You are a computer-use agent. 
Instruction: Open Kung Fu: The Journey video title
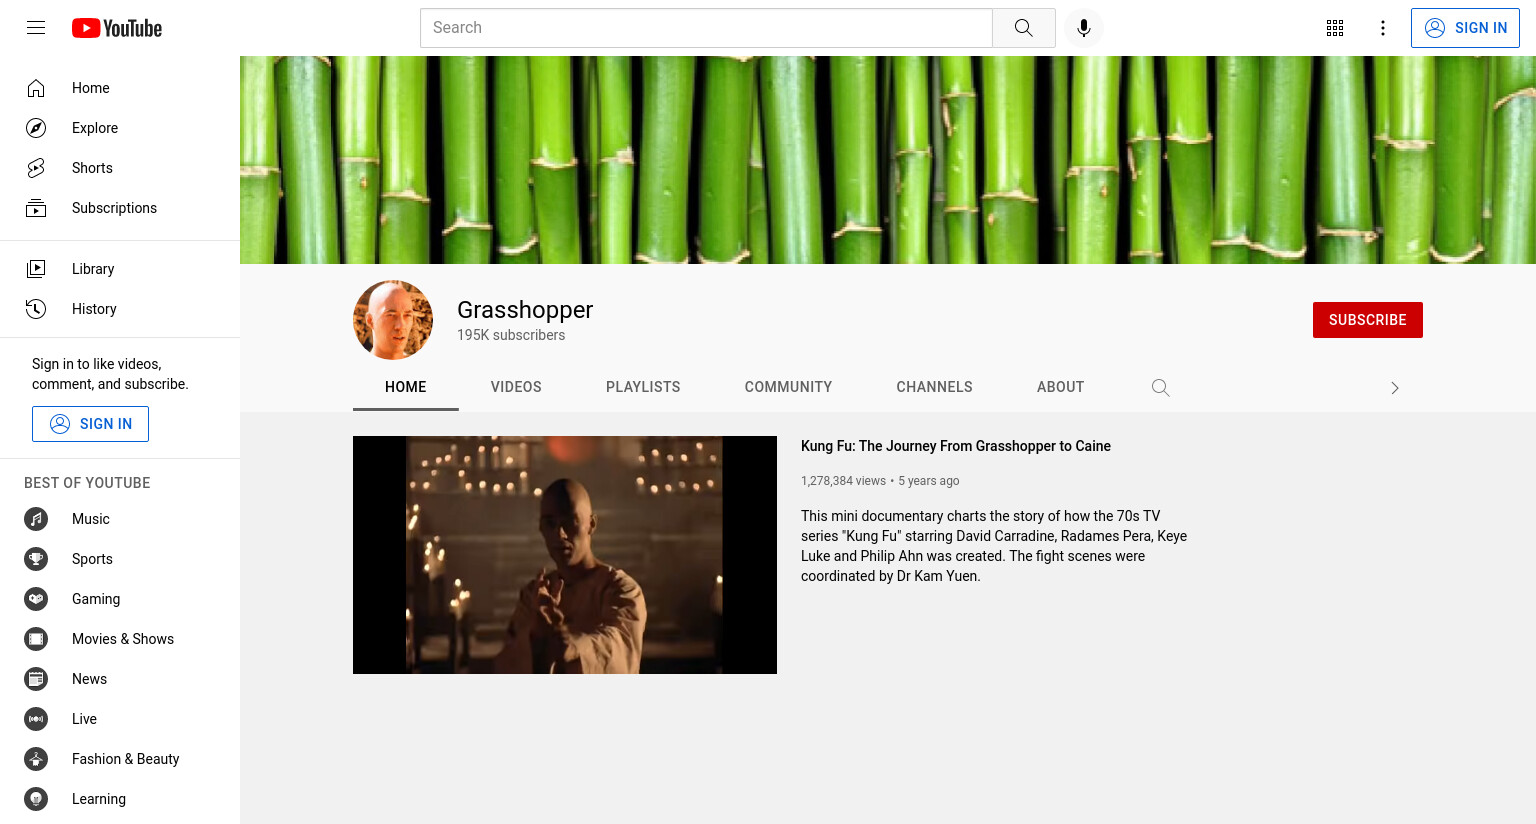coord(956,446)
